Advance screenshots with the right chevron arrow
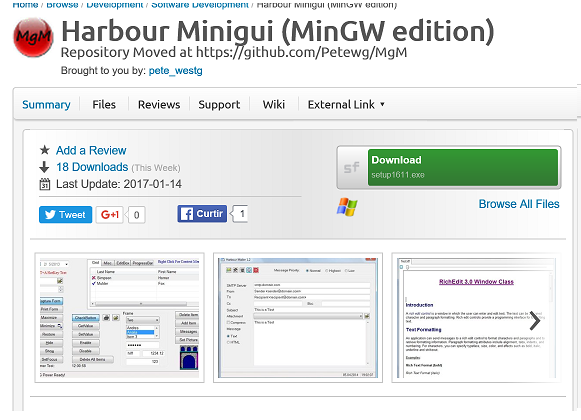Screen dimensions: 581x420 535,321
